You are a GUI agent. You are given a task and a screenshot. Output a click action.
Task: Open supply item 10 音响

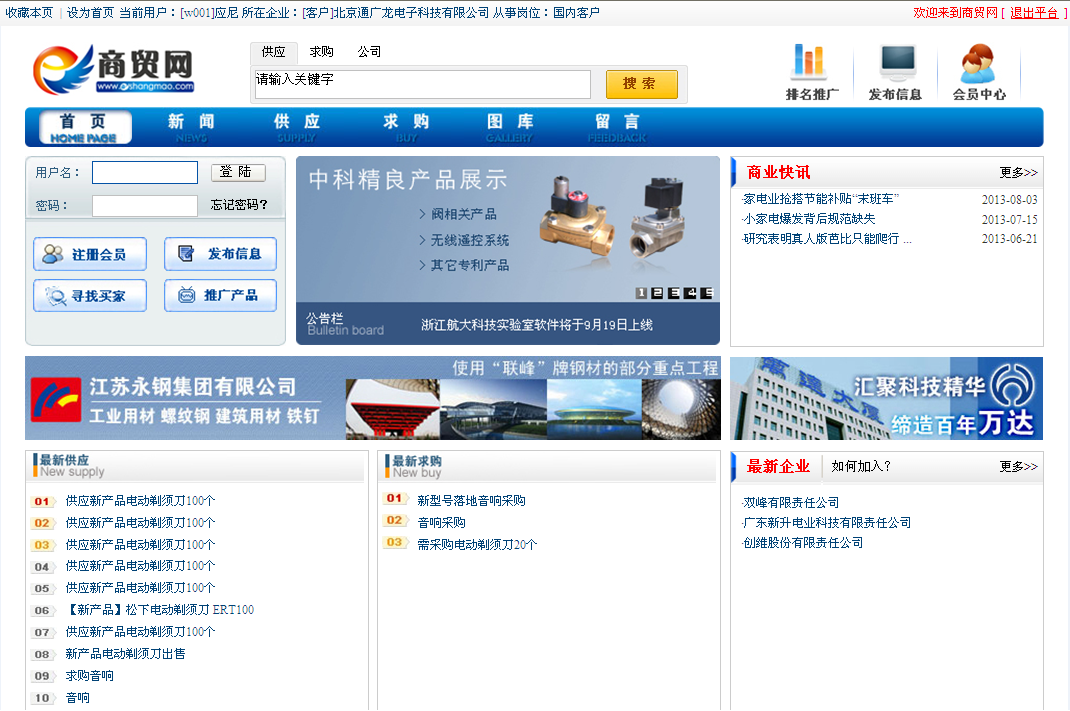[78, 697]
